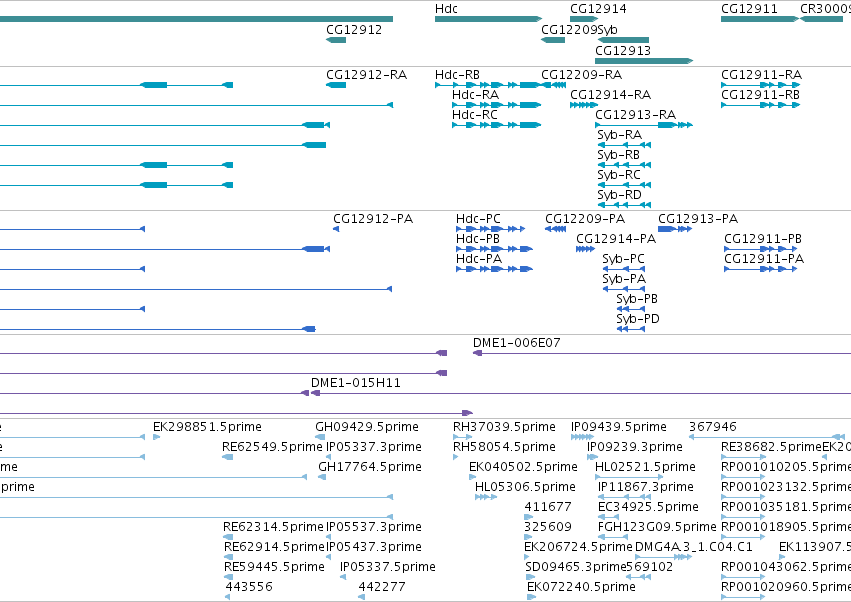Viewport: 851px width, 602px height.
Task: Select the Syb-RB transcript
Action: pyautogui.click(x=624, y=165)
